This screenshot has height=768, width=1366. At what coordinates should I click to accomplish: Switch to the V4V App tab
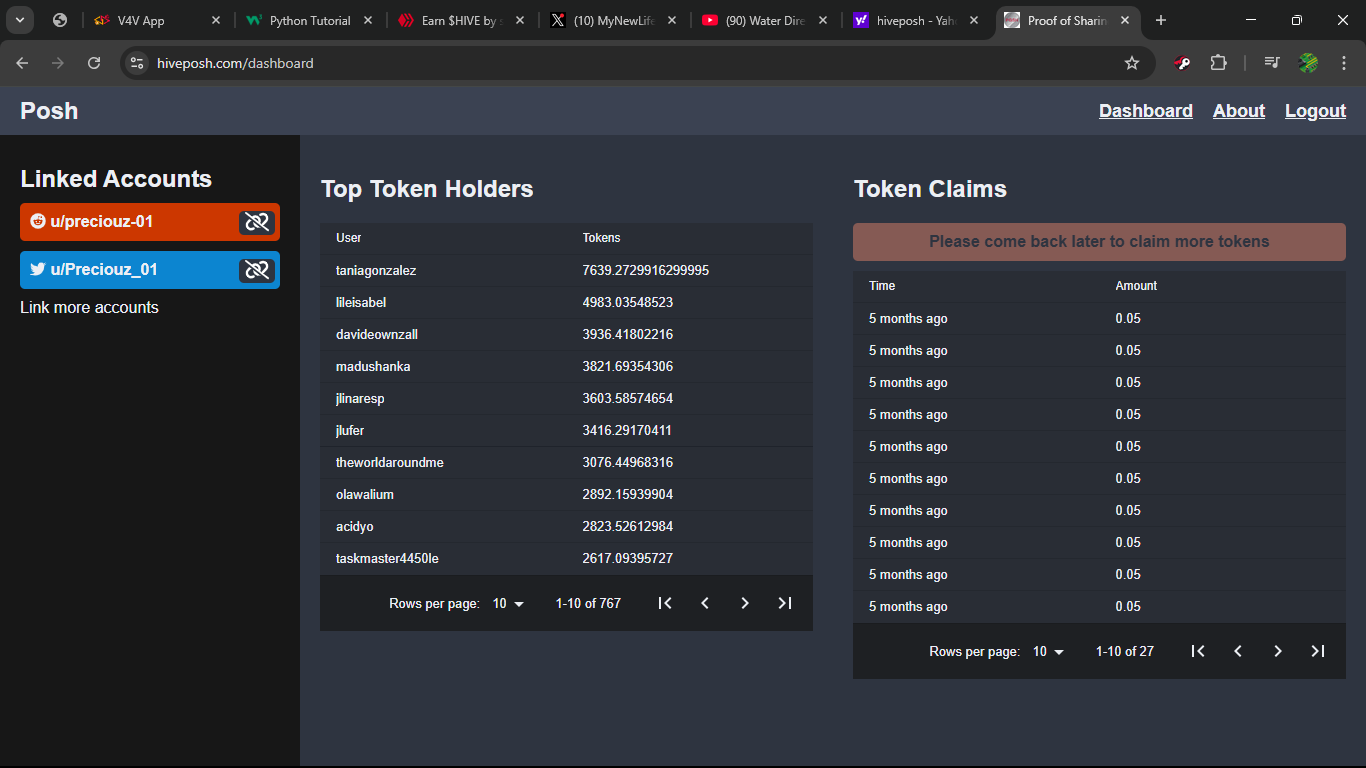(x=156, y=20)
